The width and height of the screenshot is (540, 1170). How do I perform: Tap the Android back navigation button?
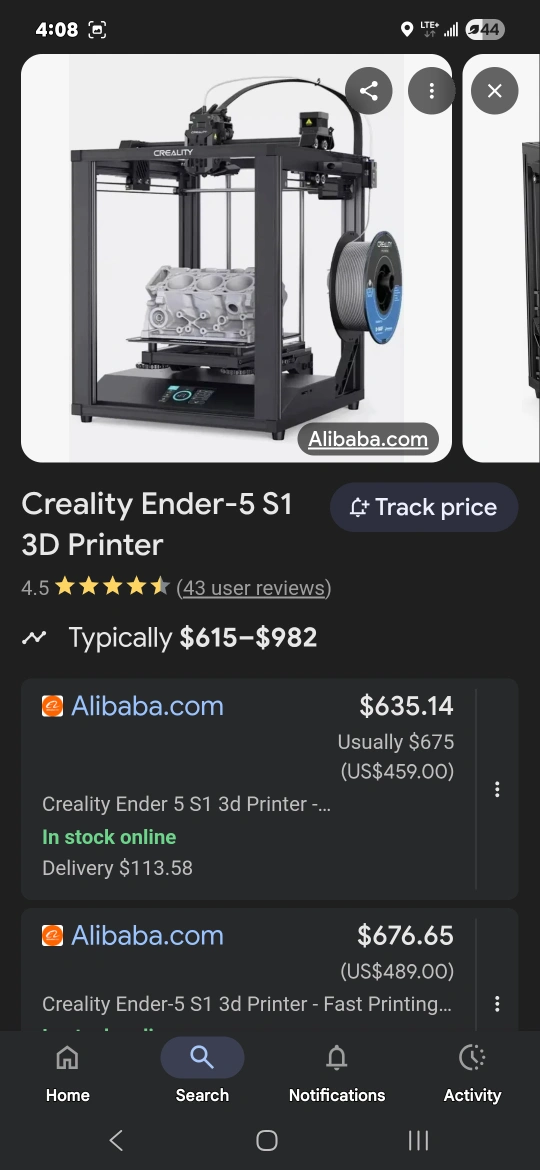[x=116, y=1140]
